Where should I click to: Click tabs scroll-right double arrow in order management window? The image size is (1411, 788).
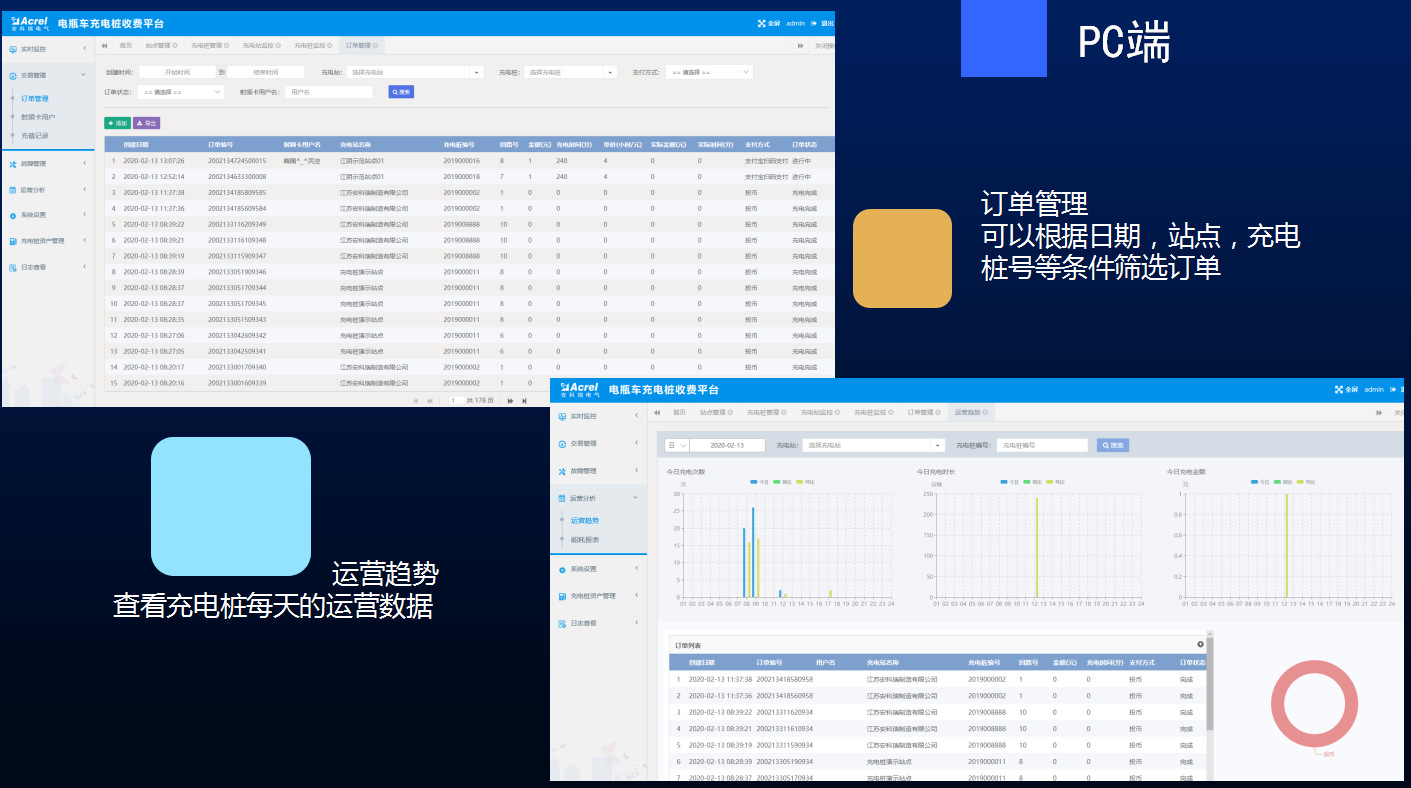click(x=800, y=45)
